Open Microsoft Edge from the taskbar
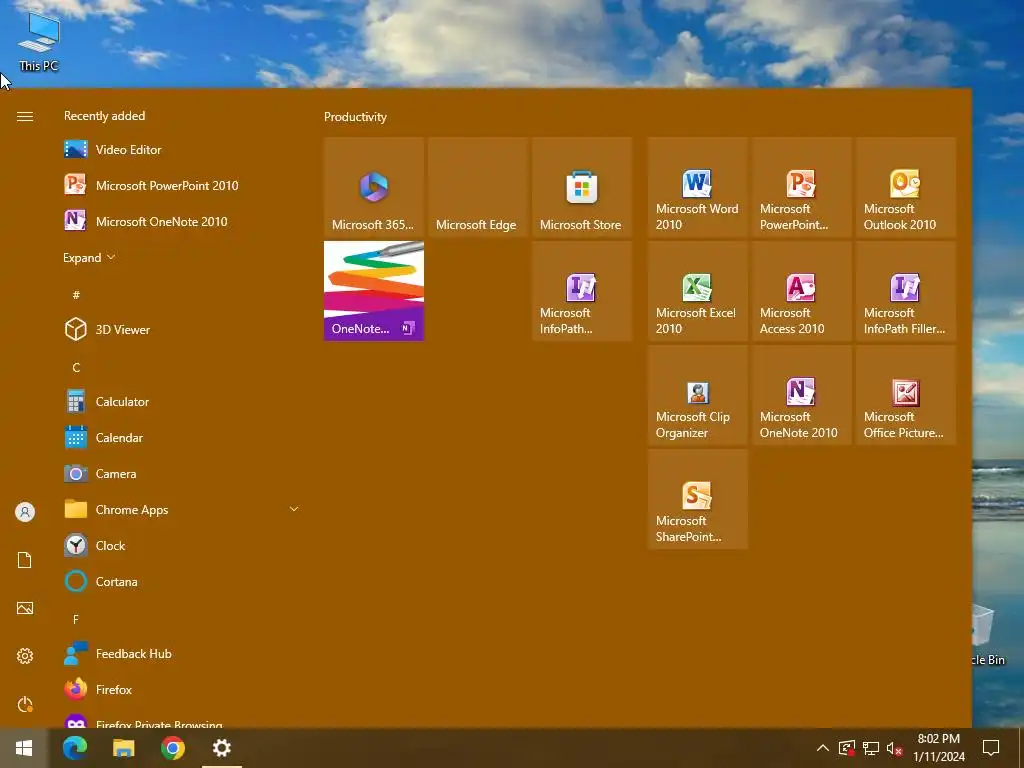1024x768 pixels. (74, 748)
